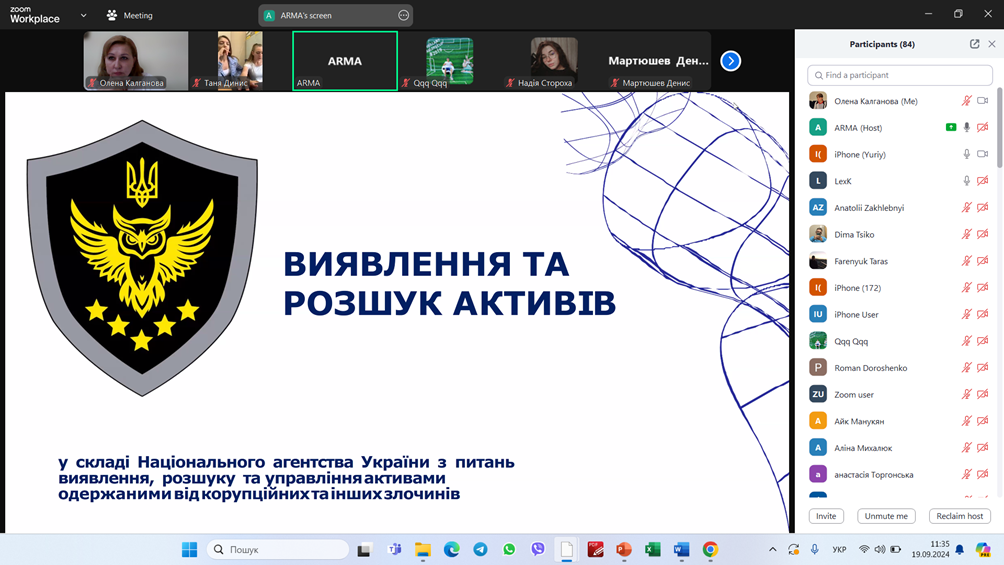The height and width of the screenshot is (565, 1004).
Task: Click the ARMA's screen share indicator
Action: click(336, 15)
